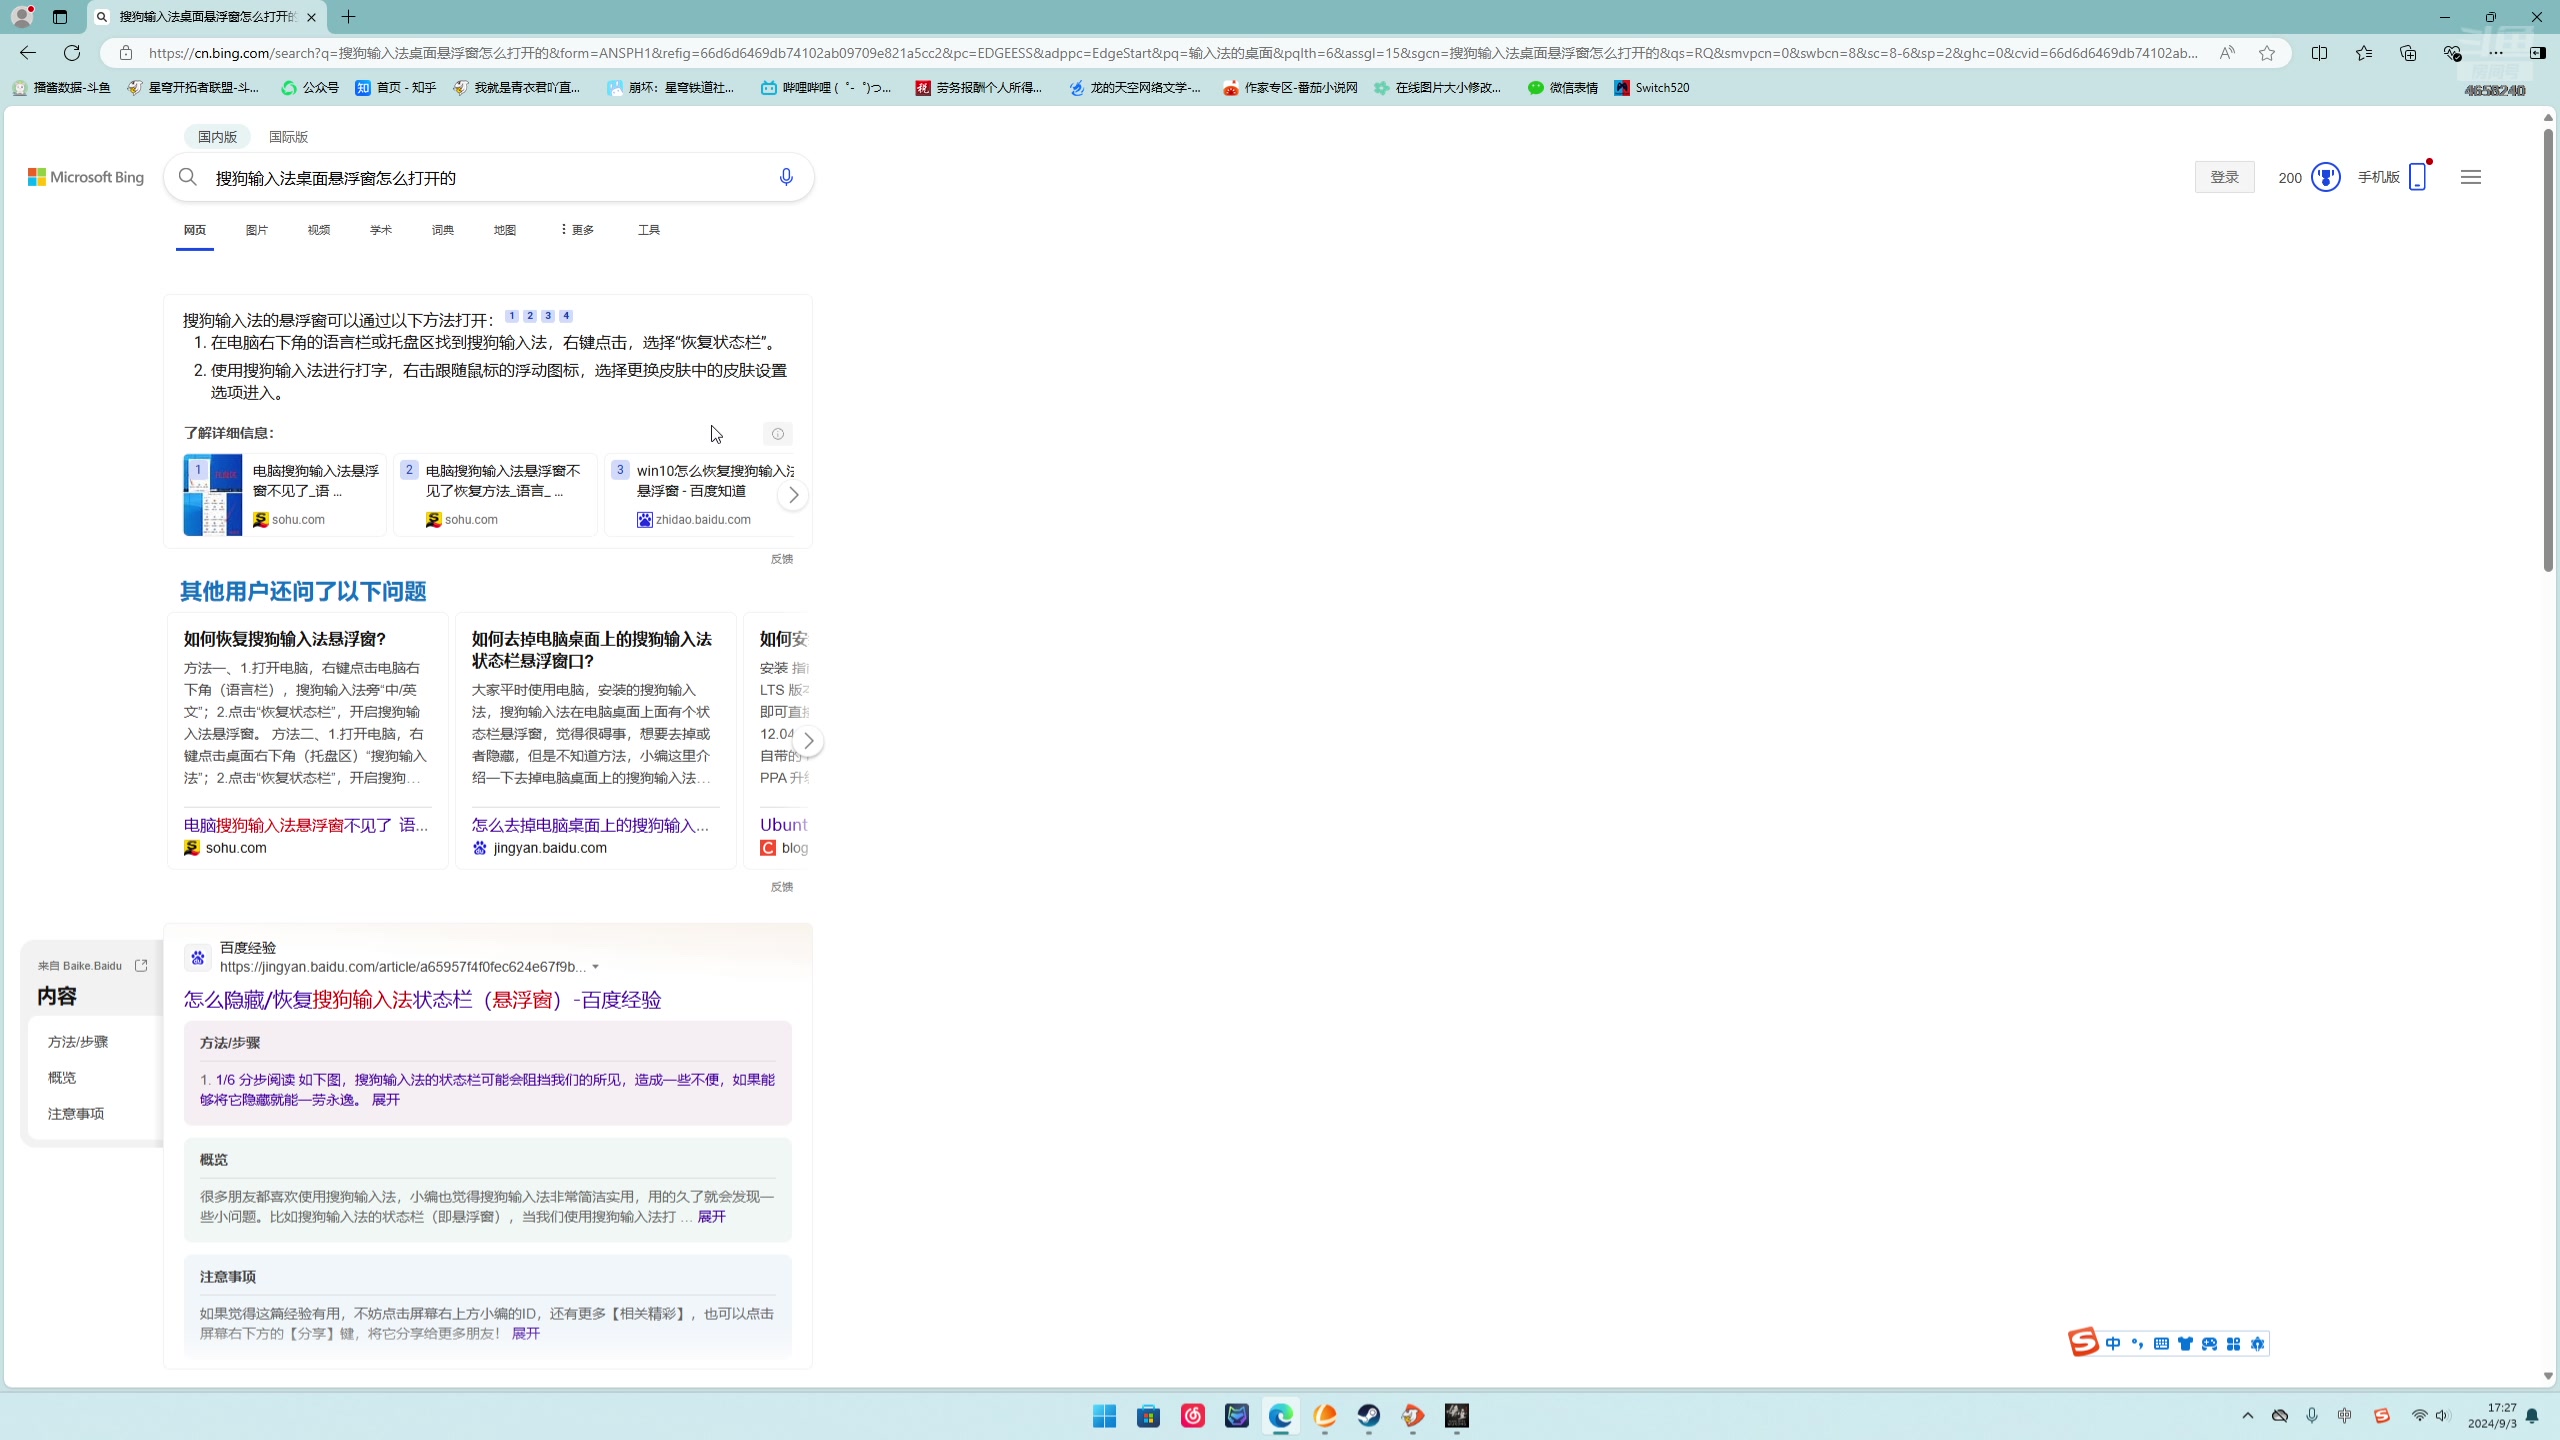The height and width of the screenshot is (1440, 2560).
Task: Open result 怎么隐藏/恢复搜狗输入法状态栏 link
Action: 422,1000
